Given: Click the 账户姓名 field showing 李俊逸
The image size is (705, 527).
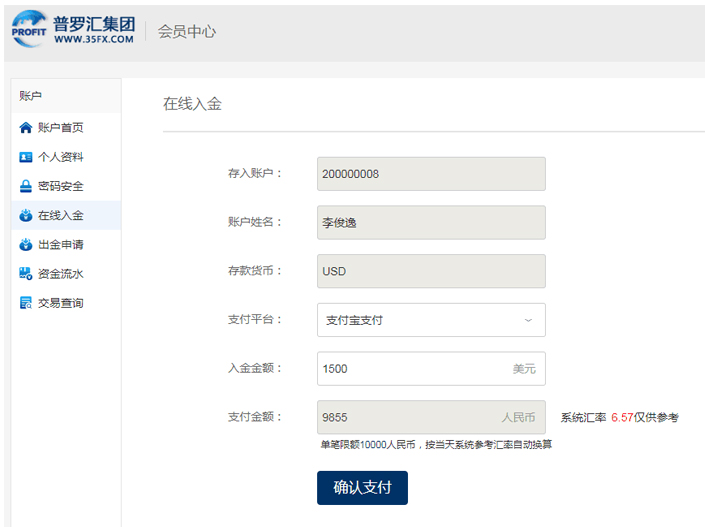Looking at the screenshot, I should (430, 222).
